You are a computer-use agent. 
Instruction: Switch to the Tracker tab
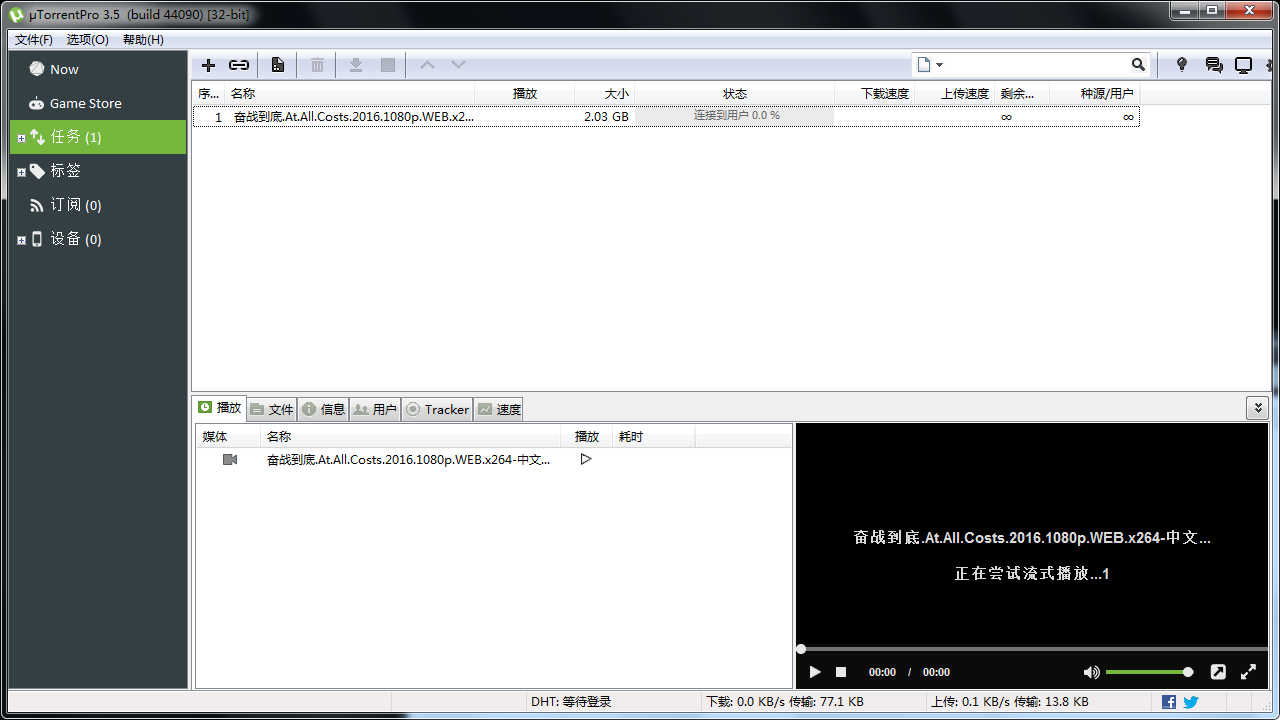click(437, 409)
